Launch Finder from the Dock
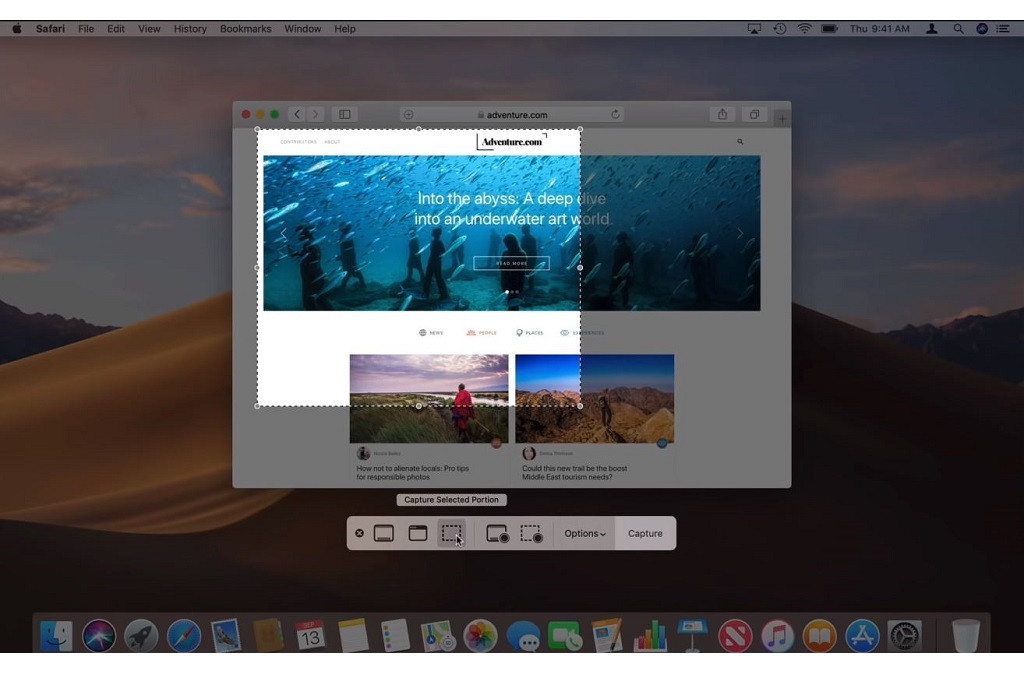The width and height of the screenshot is (1024, 680). tap(56, 635)
